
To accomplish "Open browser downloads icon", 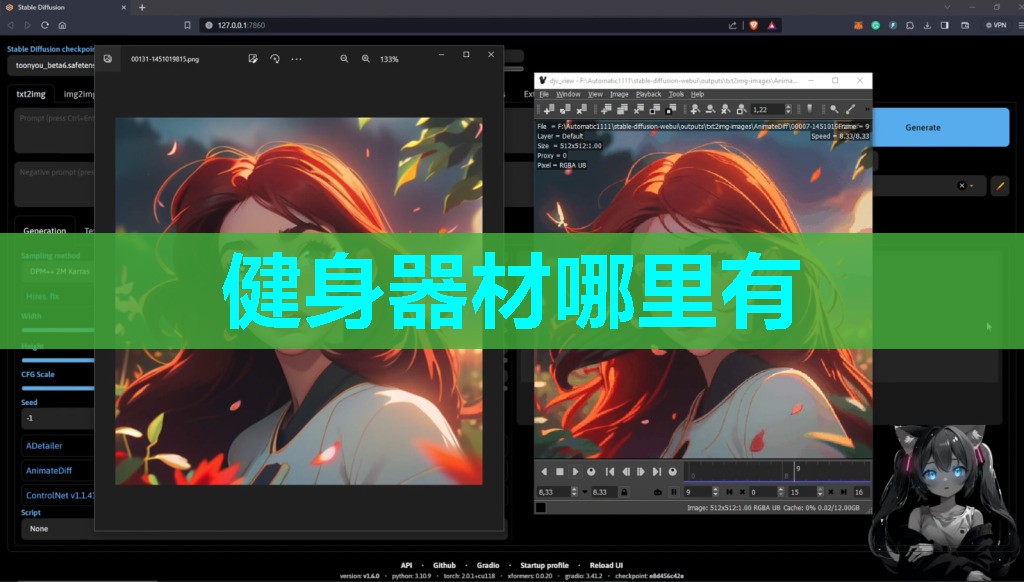I will click(927, 25).
